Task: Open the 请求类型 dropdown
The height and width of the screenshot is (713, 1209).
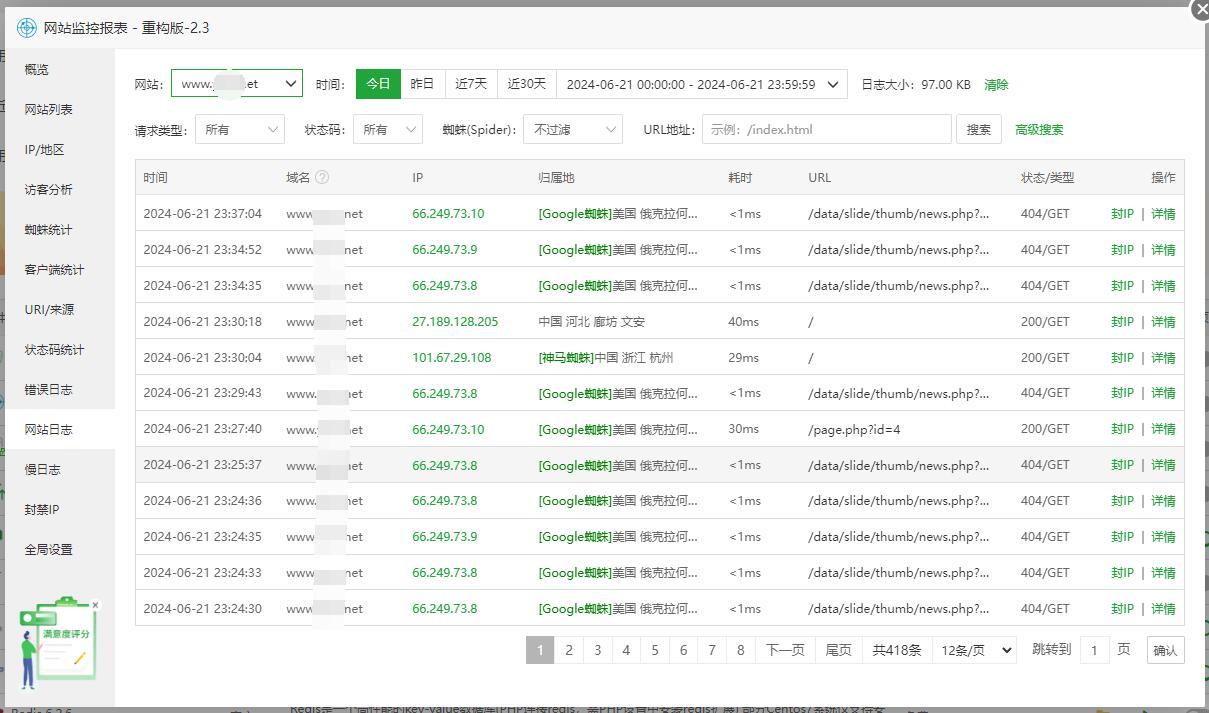Action: (240, 129)
